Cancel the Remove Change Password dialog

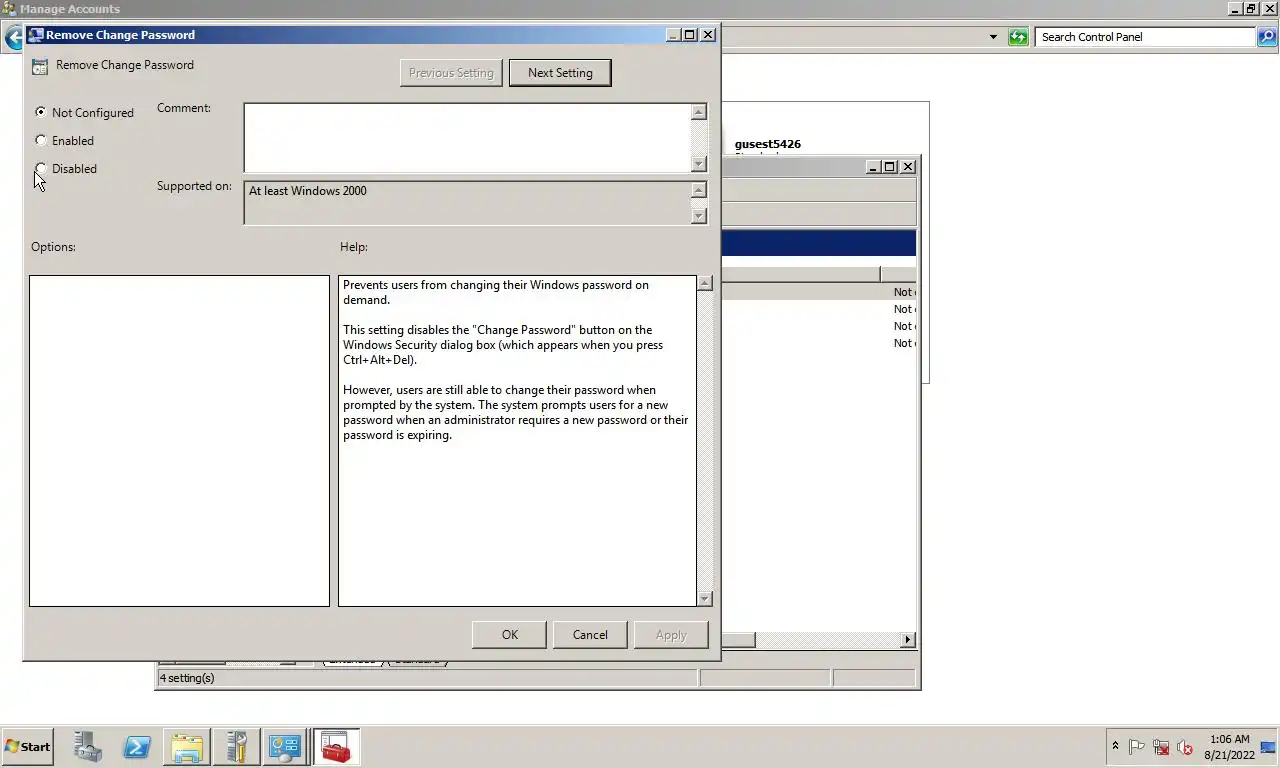coord(590,635)
